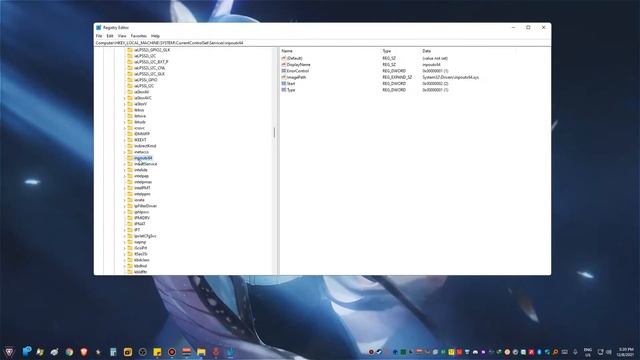Image resolution: width=640 pixels, height=360 pixels.
Task: Open File Explorer from the taskbar
Action: 201,352
